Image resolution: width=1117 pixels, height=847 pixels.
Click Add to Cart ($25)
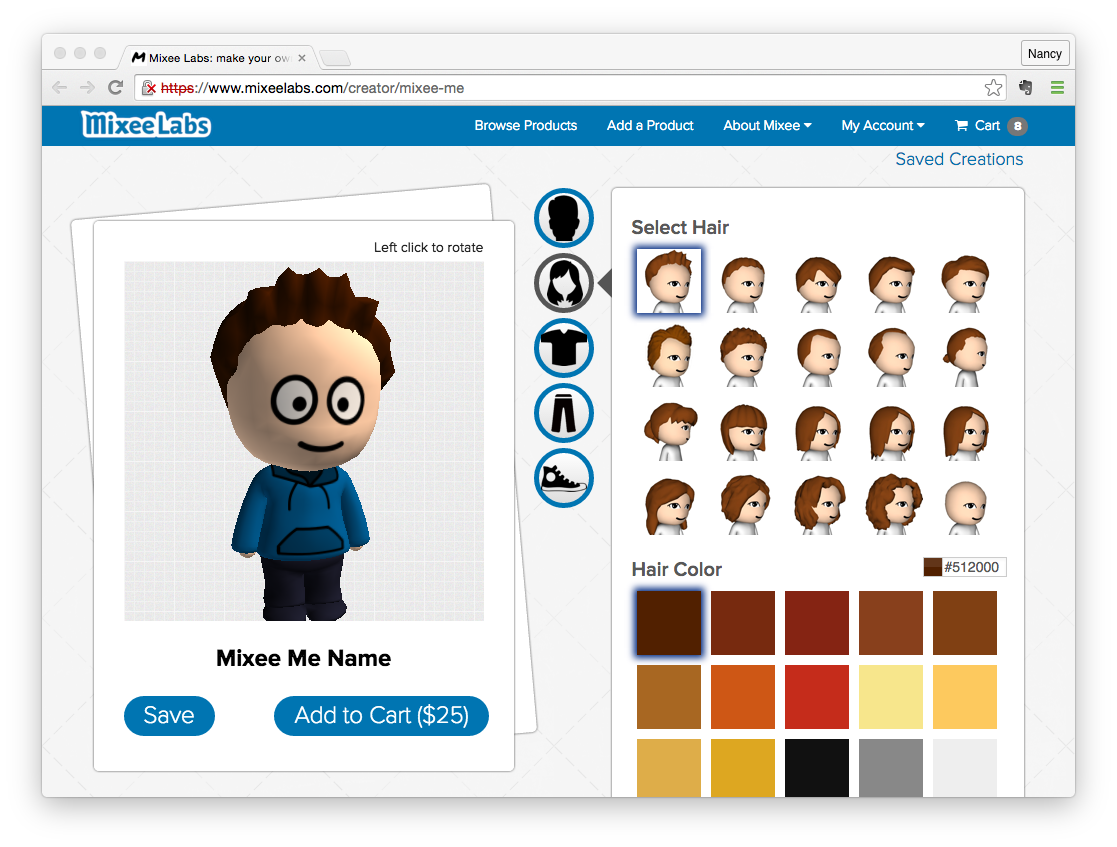[x=381, y=716]
